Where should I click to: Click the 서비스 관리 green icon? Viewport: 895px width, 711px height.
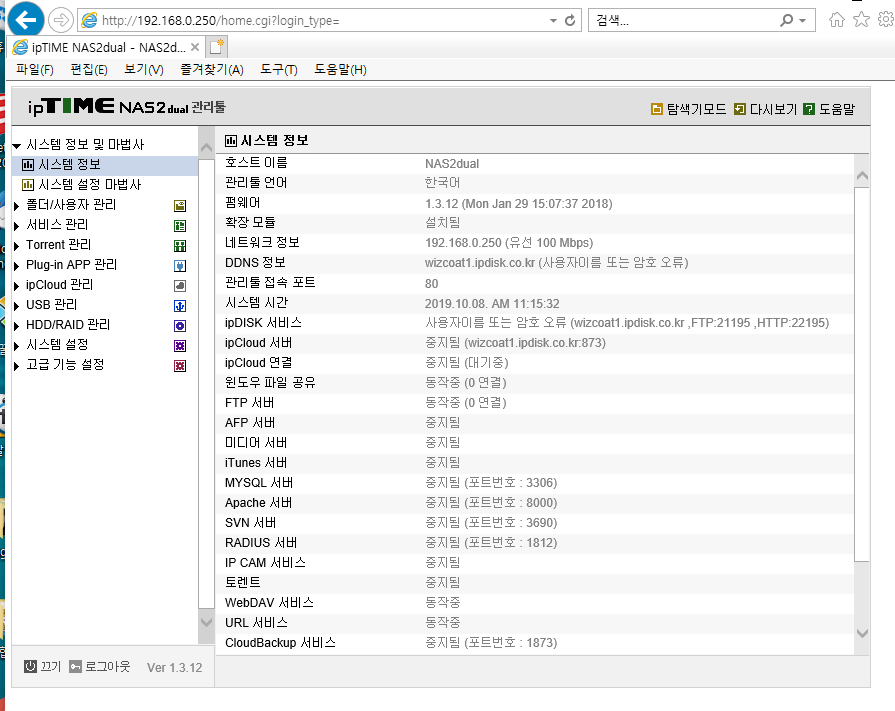tap(180, 226)
